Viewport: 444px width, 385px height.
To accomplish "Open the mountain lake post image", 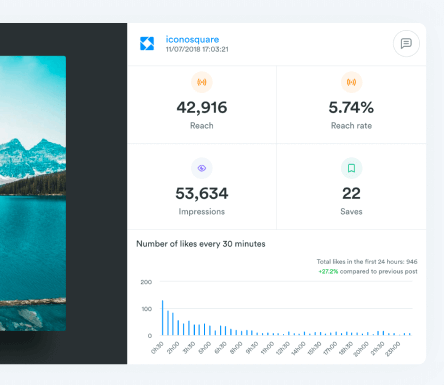I will click(33, 193).
